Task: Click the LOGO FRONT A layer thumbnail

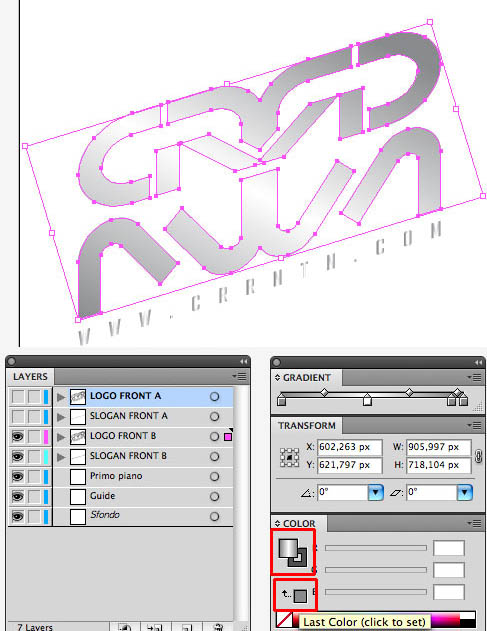Action: click(78, 397)
